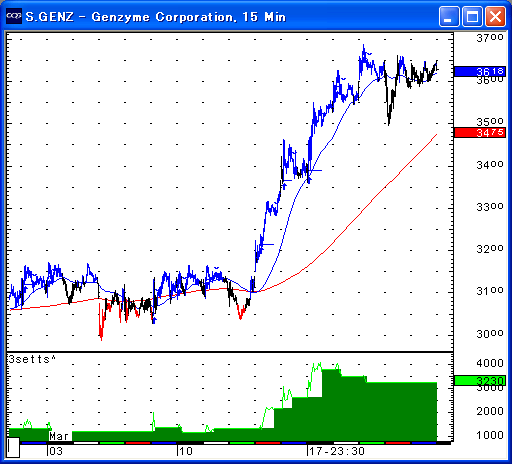Select the green 3230 study value label
The height and width of the screenshot is (464, 512).
point(480,380)
